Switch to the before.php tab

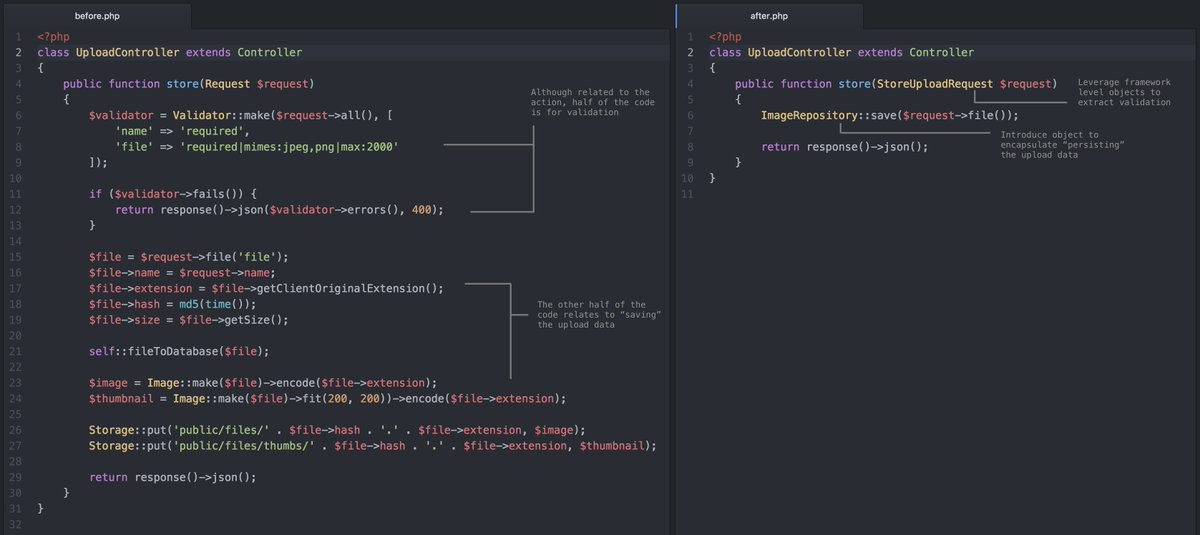pyautogui.click(x=95, y=17)
